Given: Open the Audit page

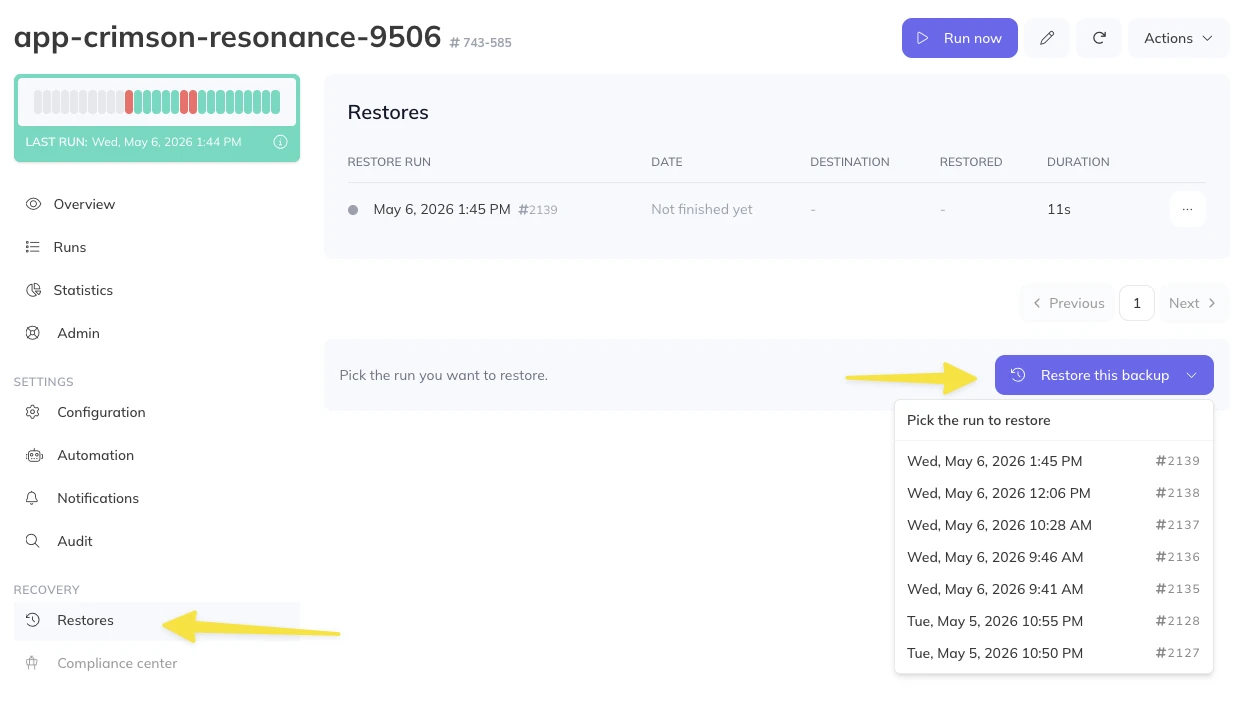Looking at the screenshot, I should (x=75, y=541).
